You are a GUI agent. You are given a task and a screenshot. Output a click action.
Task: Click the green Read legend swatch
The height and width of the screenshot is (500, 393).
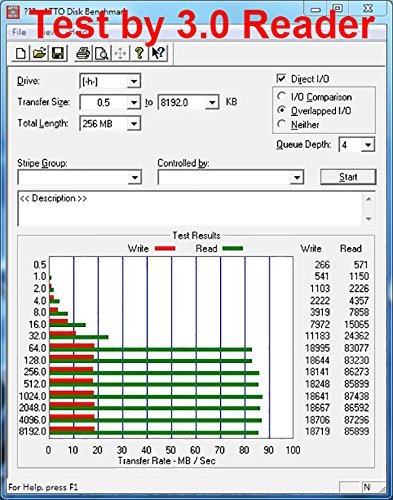[x=232, y=248]
